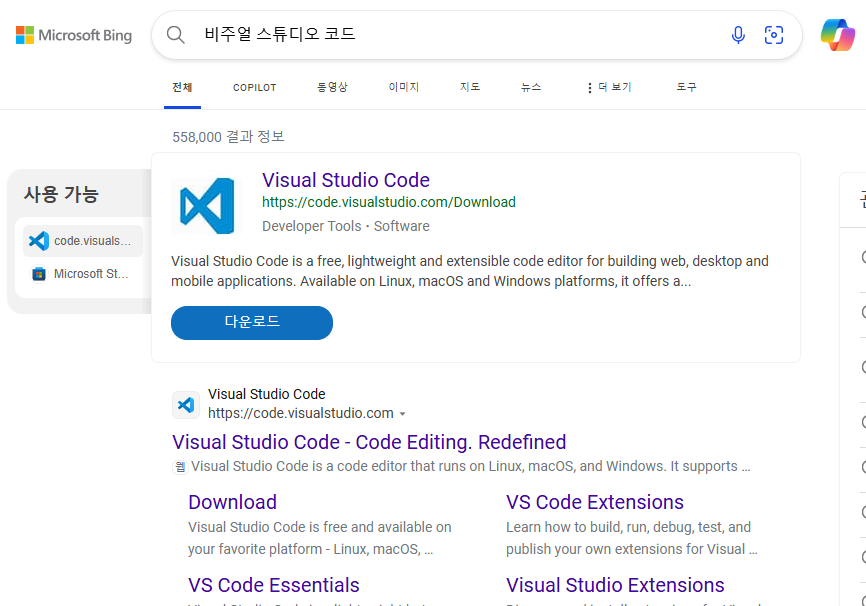The height and width of the screenshot is (606, 866).
Task: Open Visual Studio Code - Code Editing. Redefined
Action: pos(369,442)
